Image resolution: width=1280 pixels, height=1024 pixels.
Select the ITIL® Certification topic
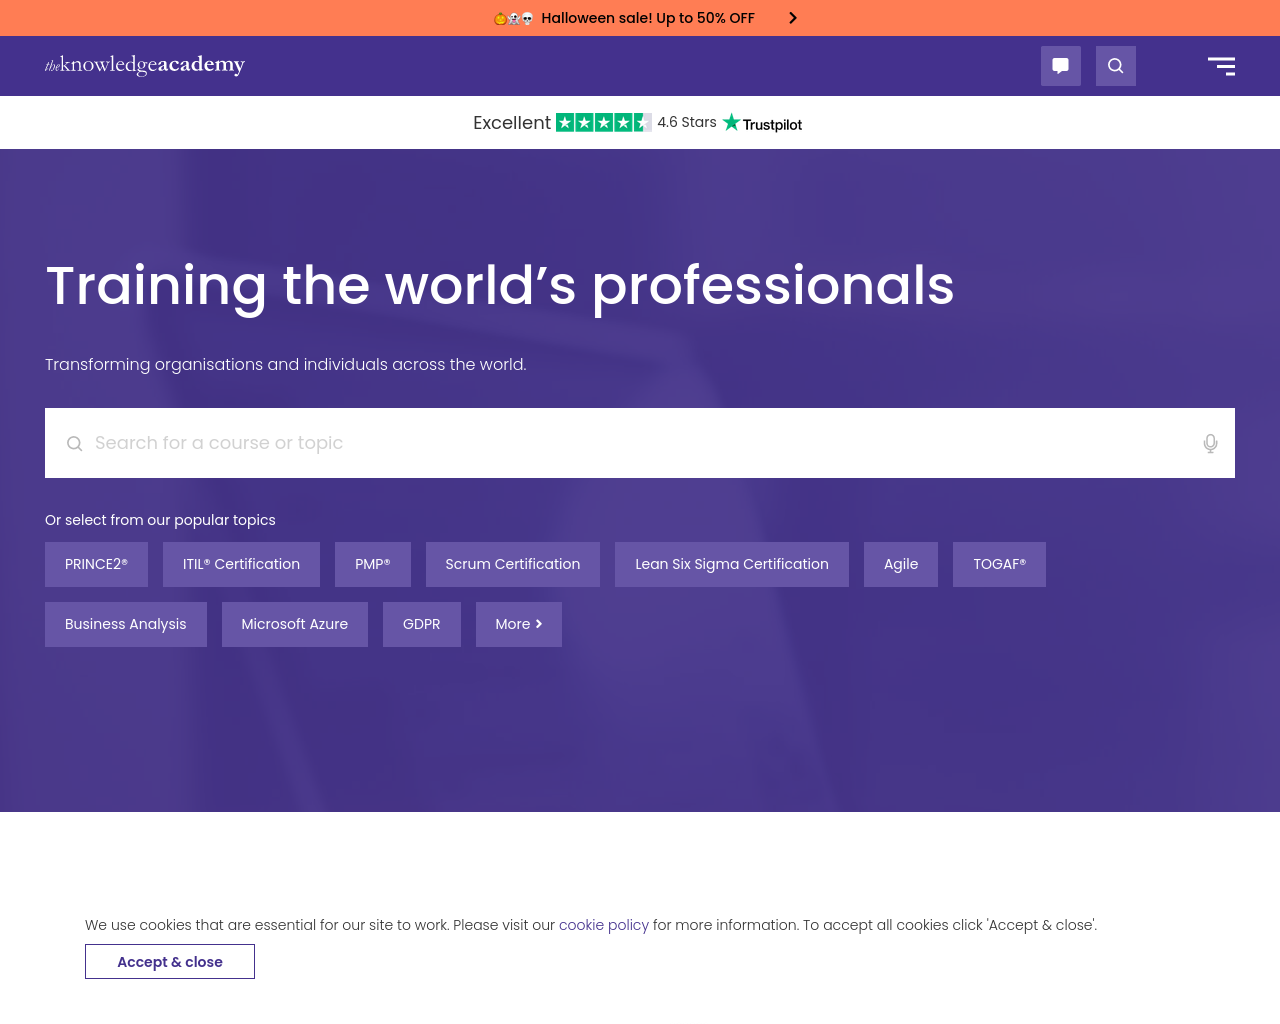(x=241, y=564)
